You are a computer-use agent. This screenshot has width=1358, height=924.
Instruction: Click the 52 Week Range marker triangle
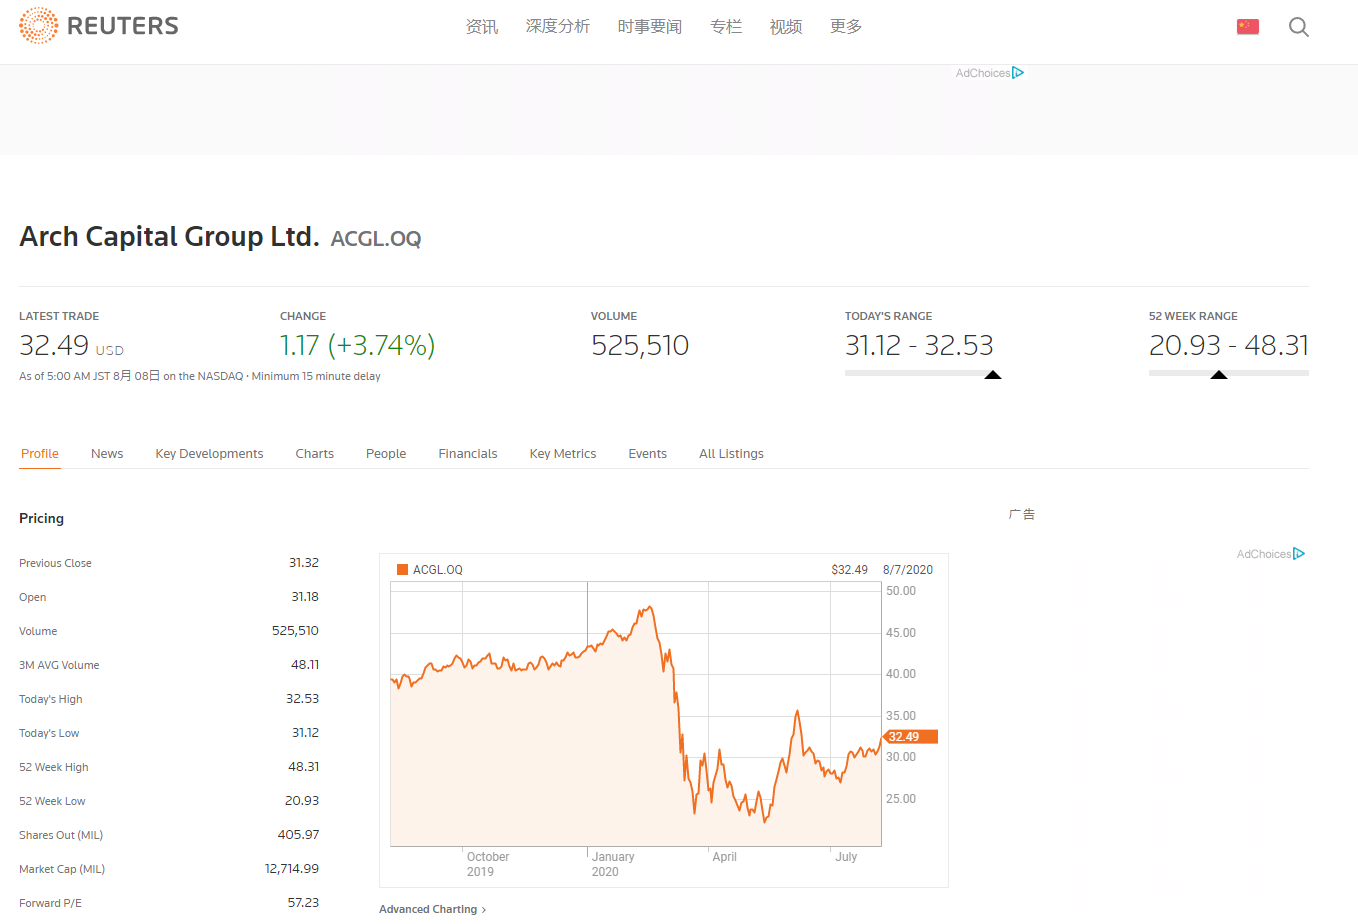[1219, 375]
